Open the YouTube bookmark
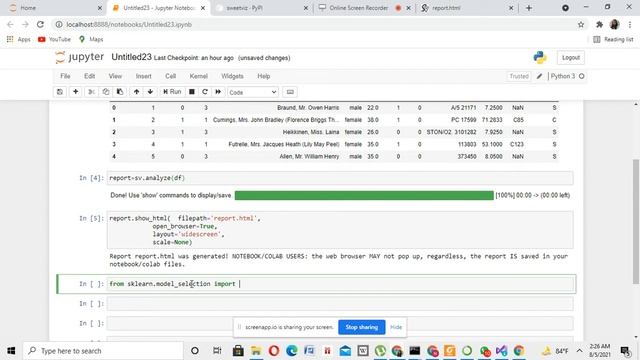Viewport: 640px width, 360px height. point(54,39)
